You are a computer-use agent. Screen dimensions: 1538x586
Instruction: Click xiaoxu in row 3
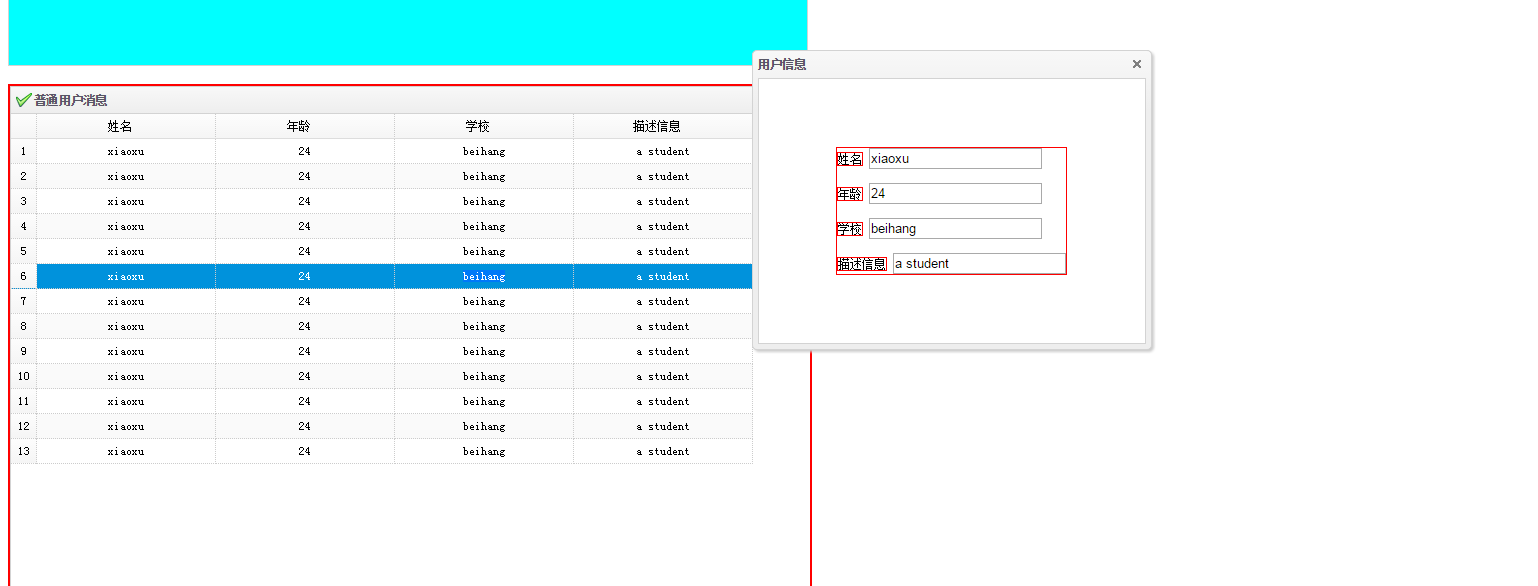(126, 201)
